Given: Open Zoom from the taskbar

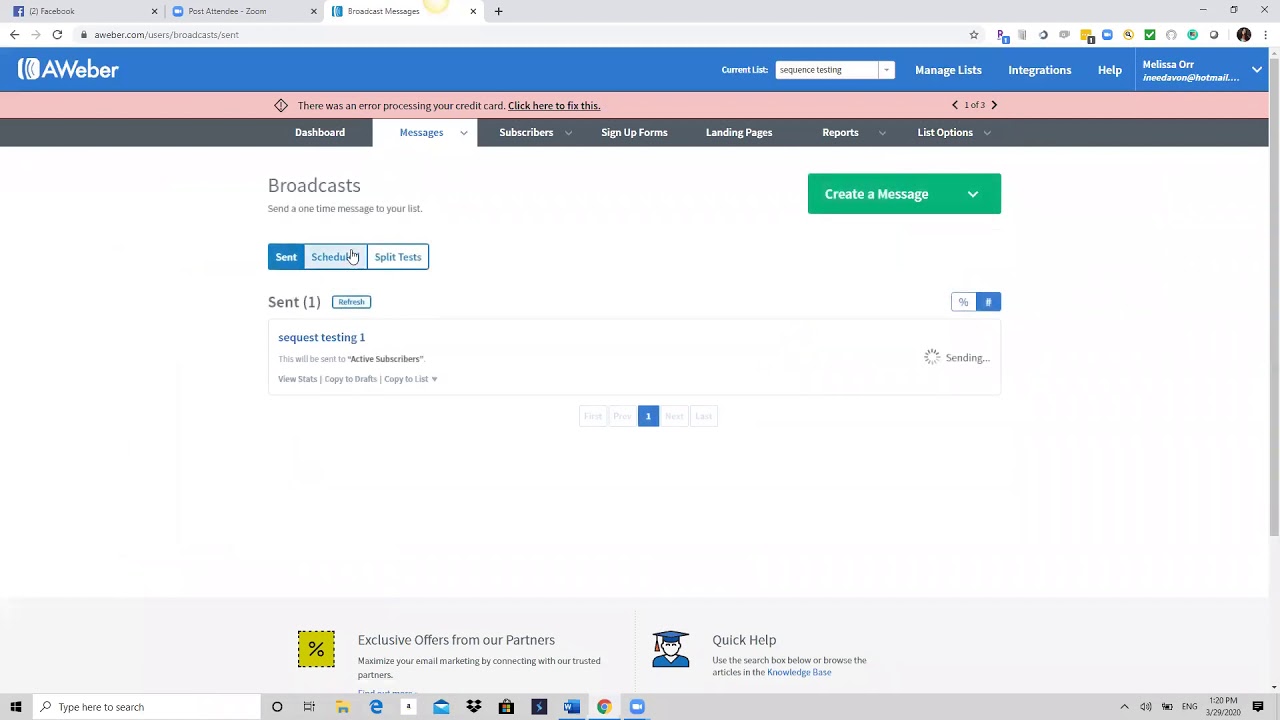Looking at the screenshot, I should tap(637, 707).
